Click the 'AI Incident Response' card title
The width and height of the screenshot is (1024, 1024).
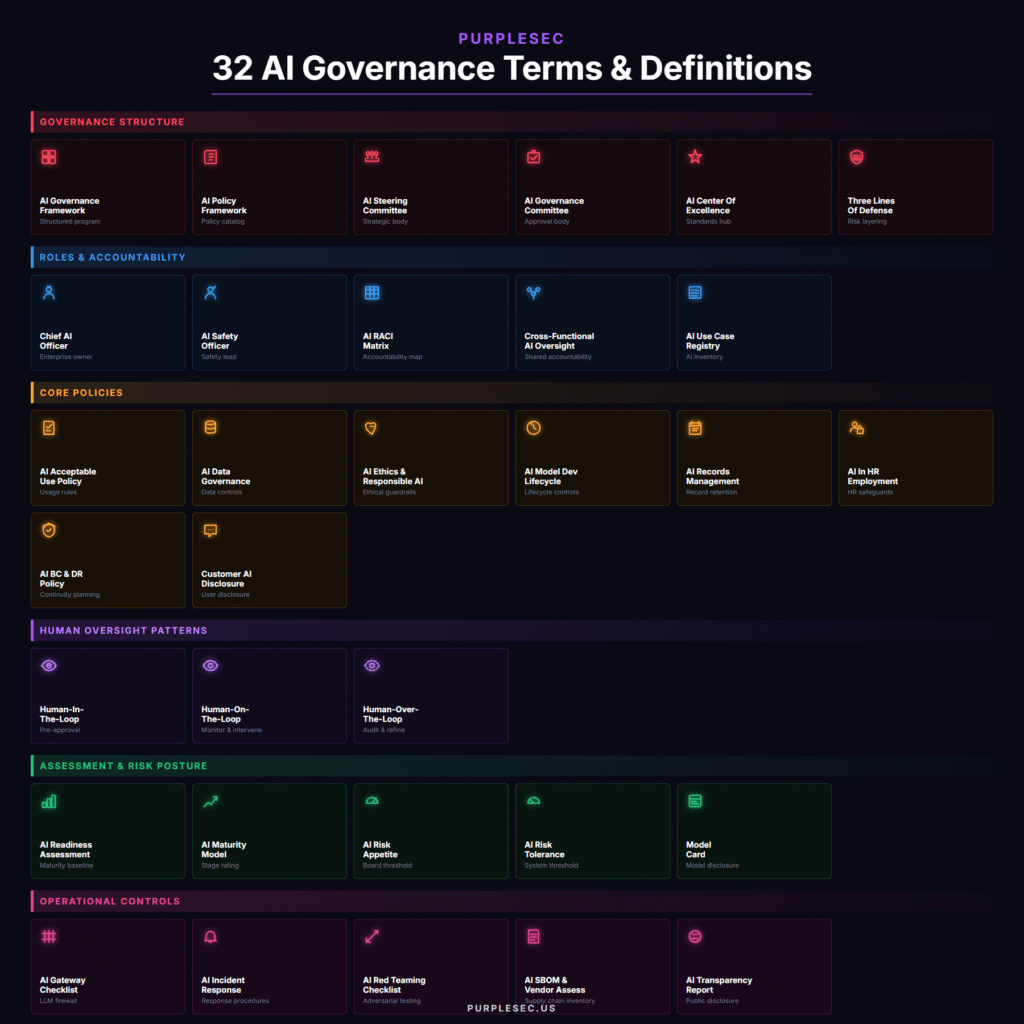[x=223, y=985]
